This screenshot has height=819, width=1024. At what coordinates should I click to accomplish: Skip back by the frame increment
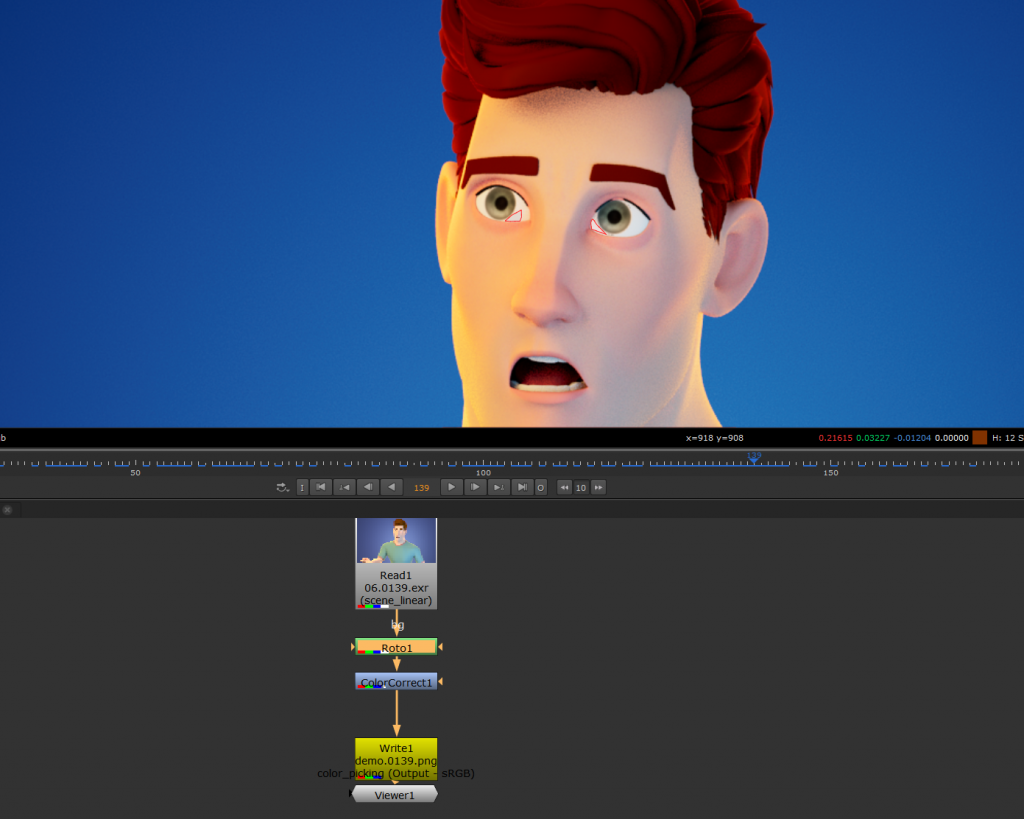(x=564, y=487)
